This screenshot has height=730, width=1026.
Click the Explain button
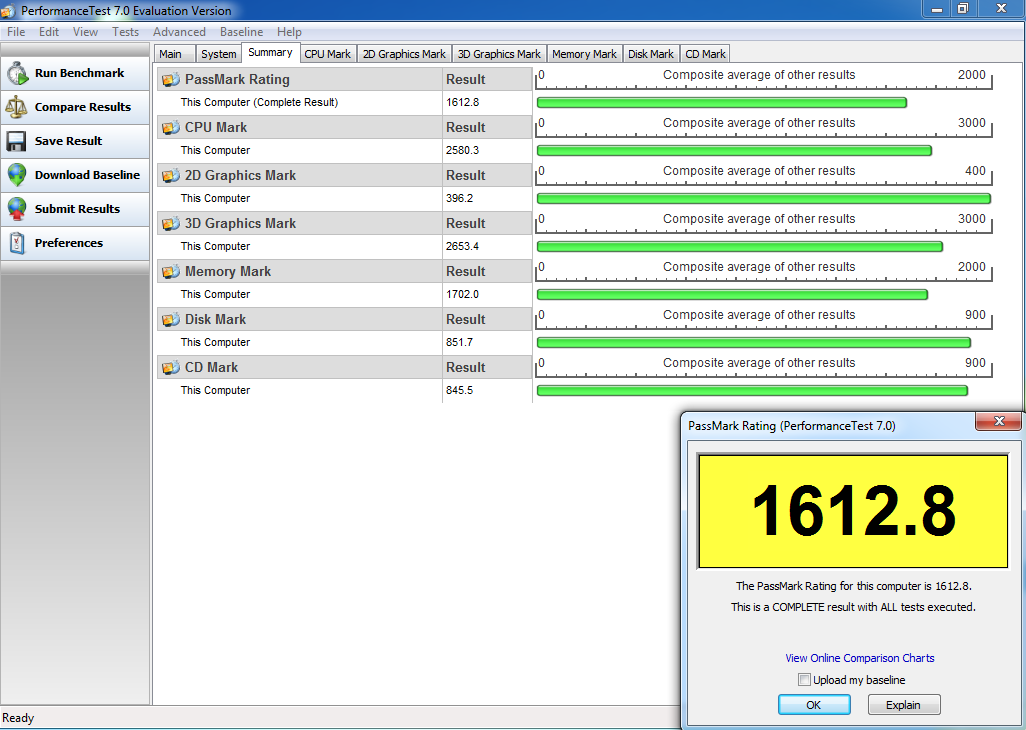click(x=903, y=705)
